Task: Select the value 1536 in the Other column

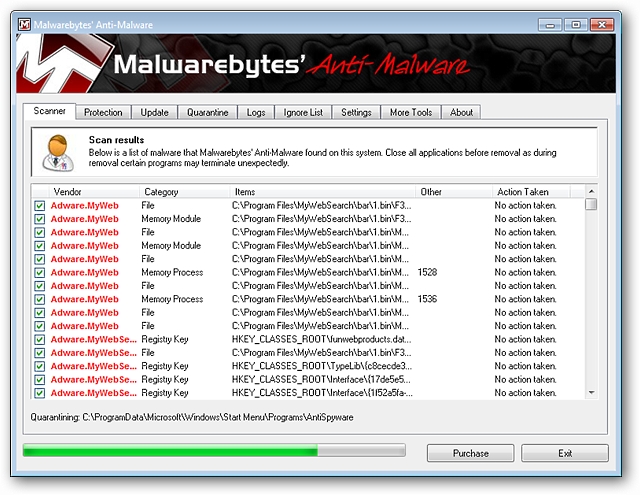Action: (x=427, y=300)
